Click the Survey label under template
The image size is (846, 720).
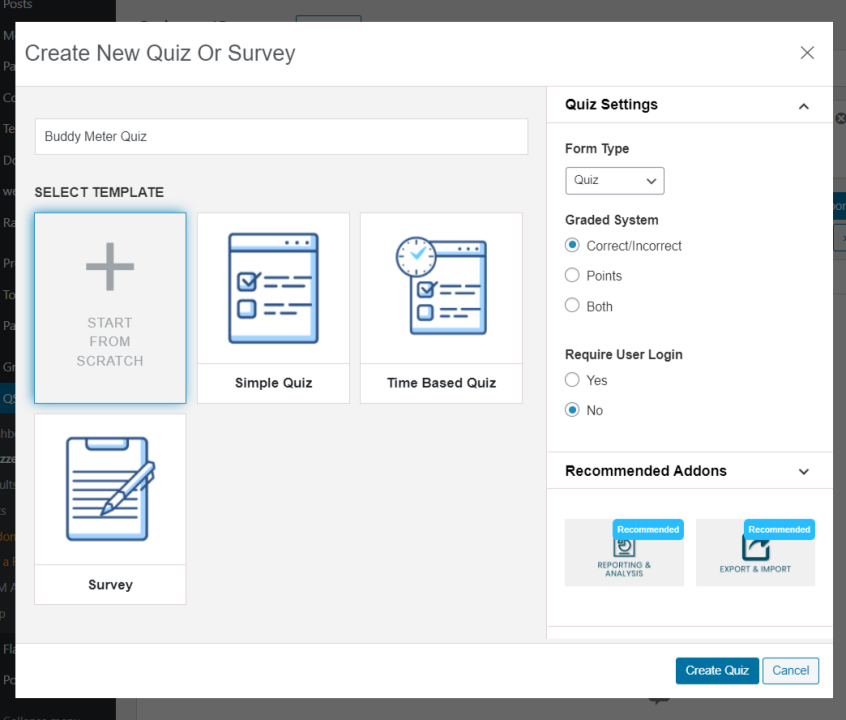(110, 585)
